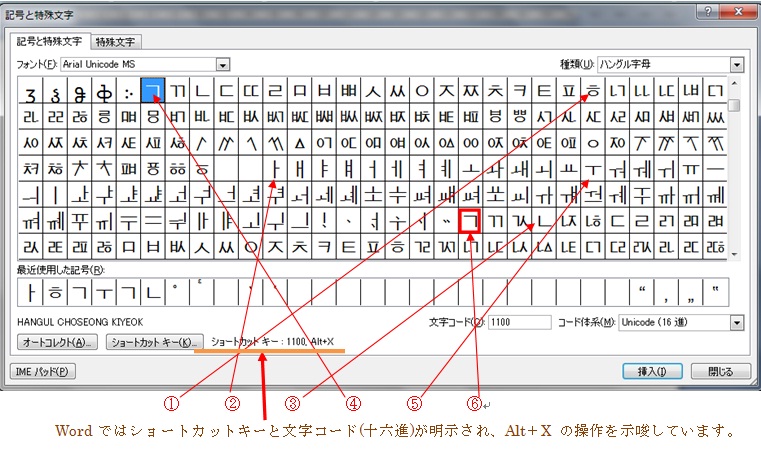Open the フォント dropdown arrow
Image resolution: width=761 pixels, height=451 pixels.
tap(222, 65)
